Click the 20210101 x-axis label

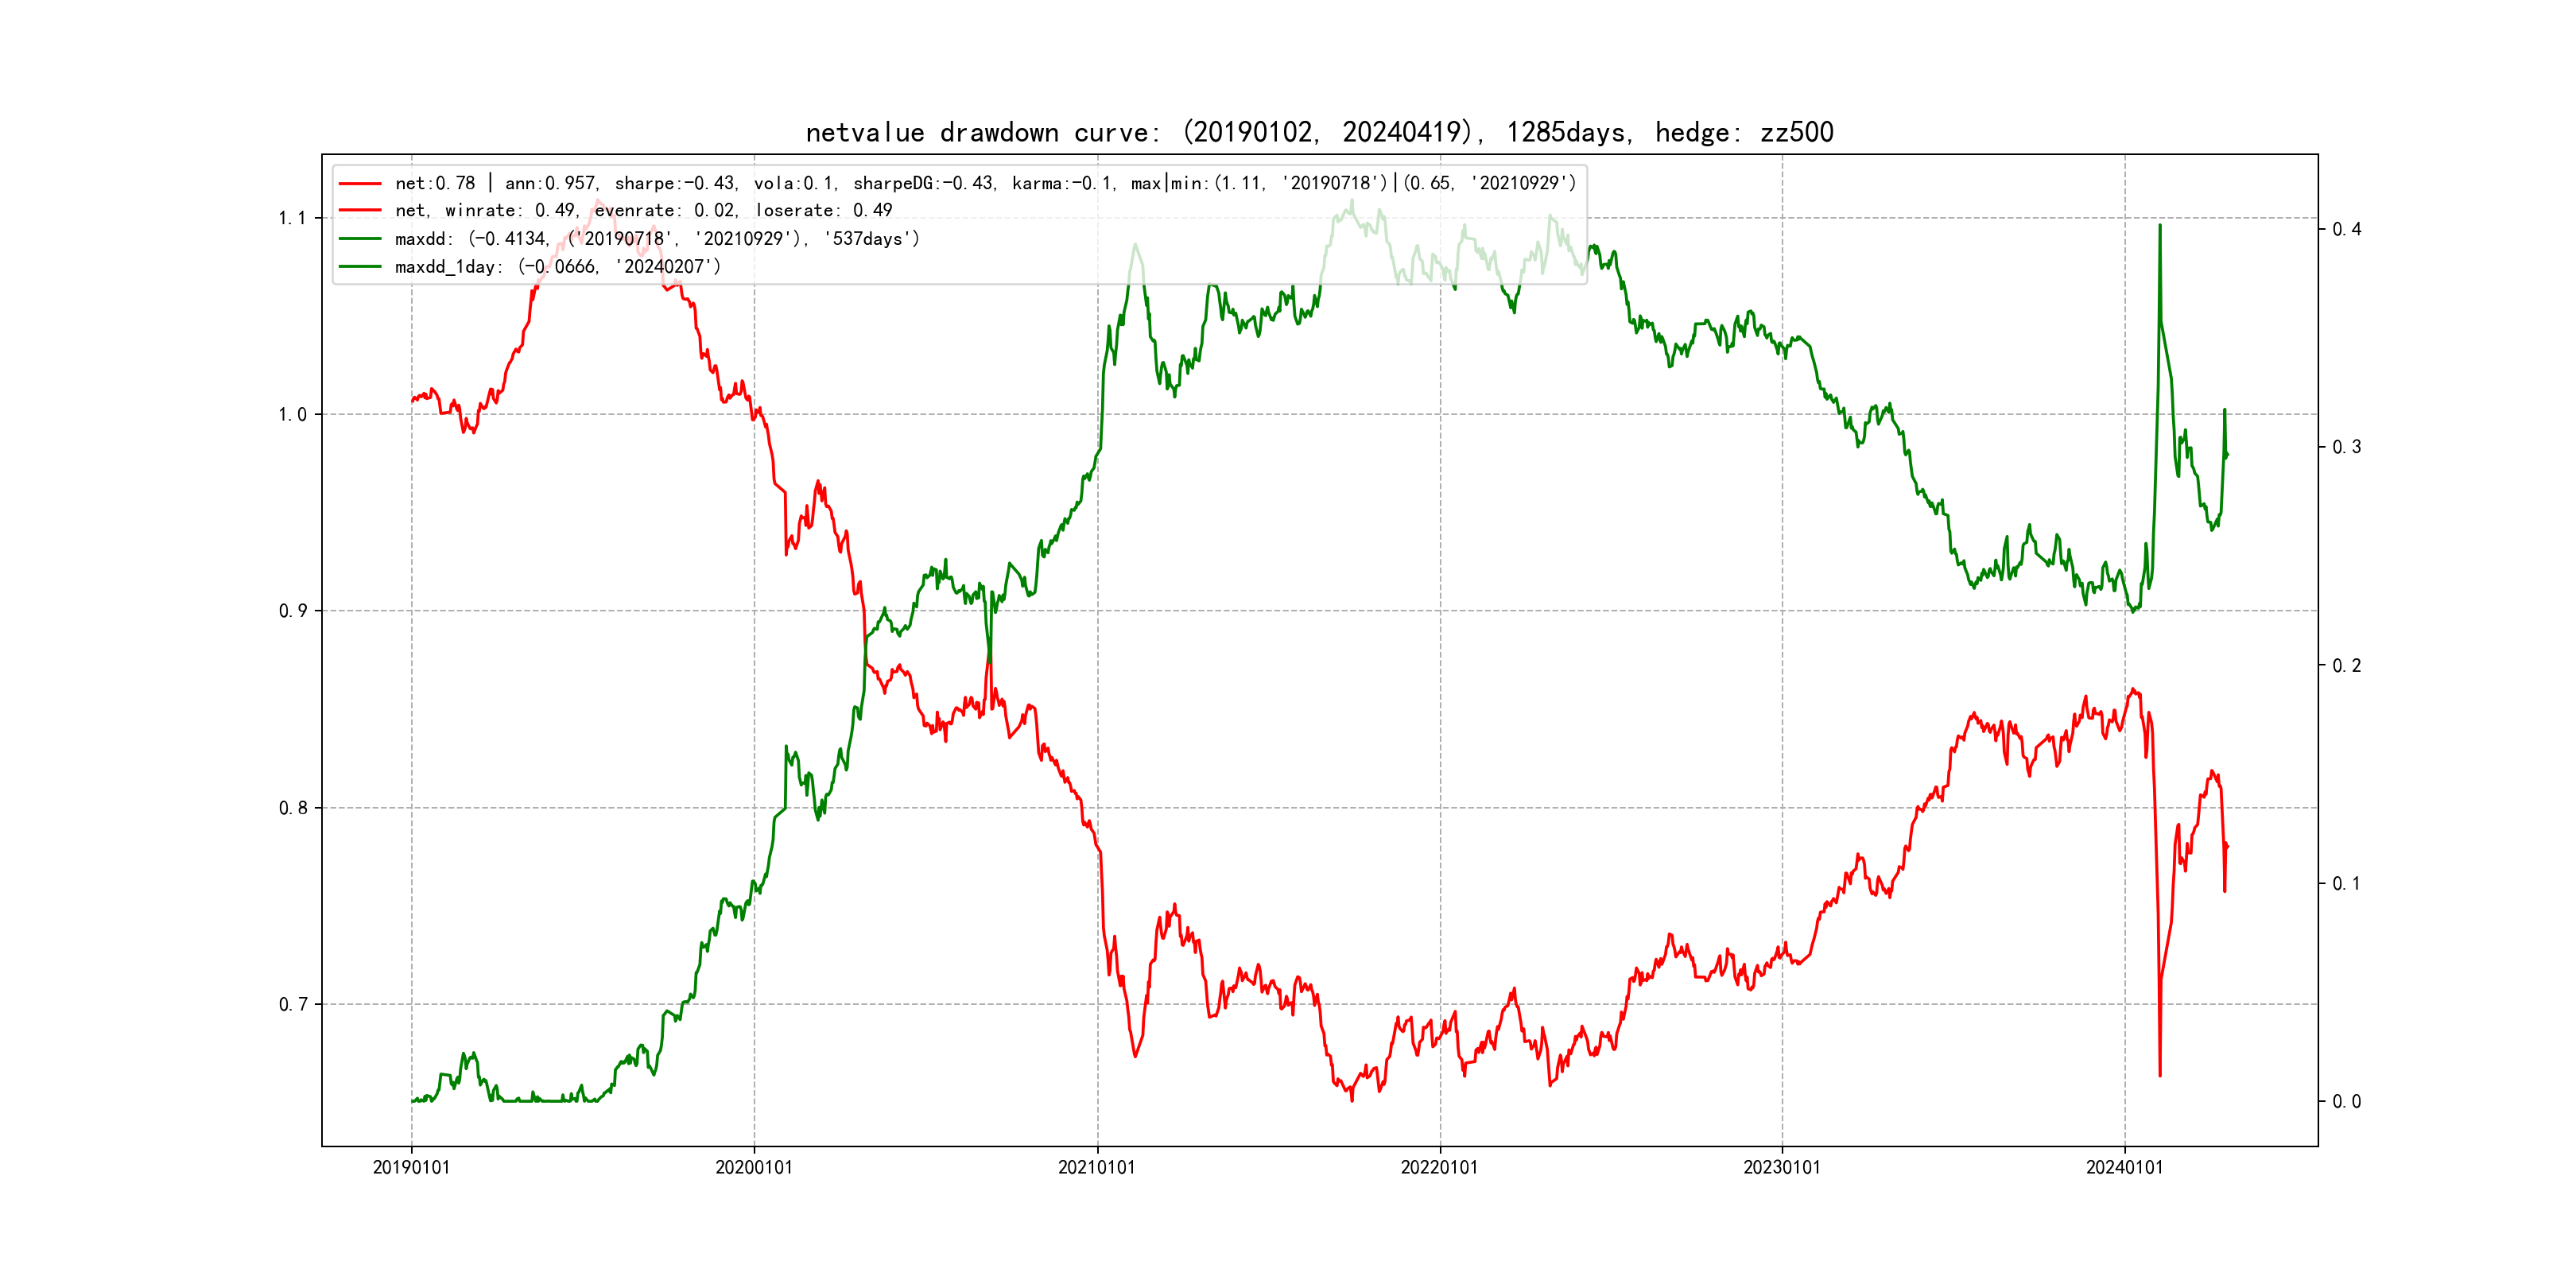coord(1097,1167)
